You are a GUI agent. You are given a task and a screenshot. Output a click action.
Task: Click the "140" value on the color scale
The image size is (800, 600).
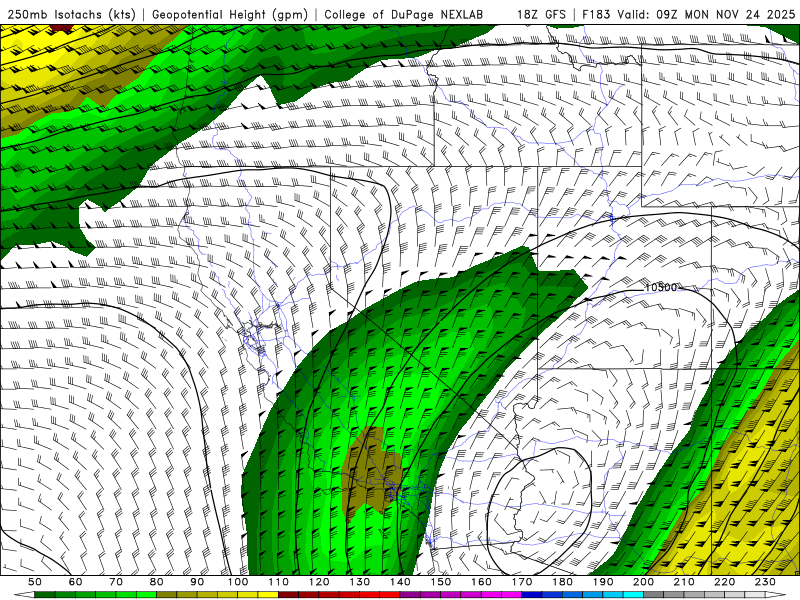pyautogui.click(x=400, y=582)
